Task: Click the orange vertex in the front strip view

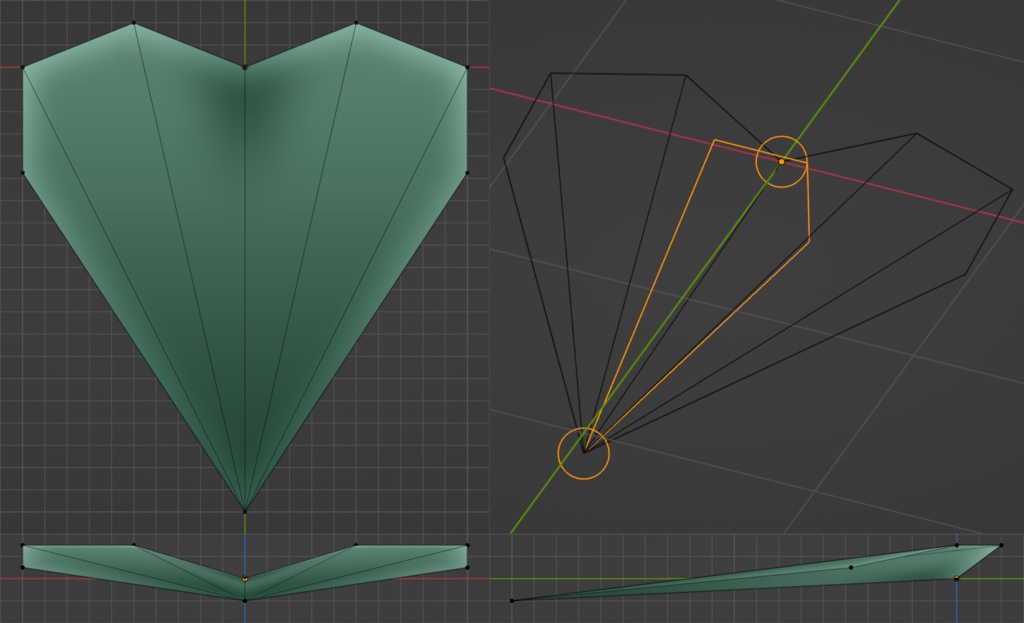Action: tap(245, 579)
